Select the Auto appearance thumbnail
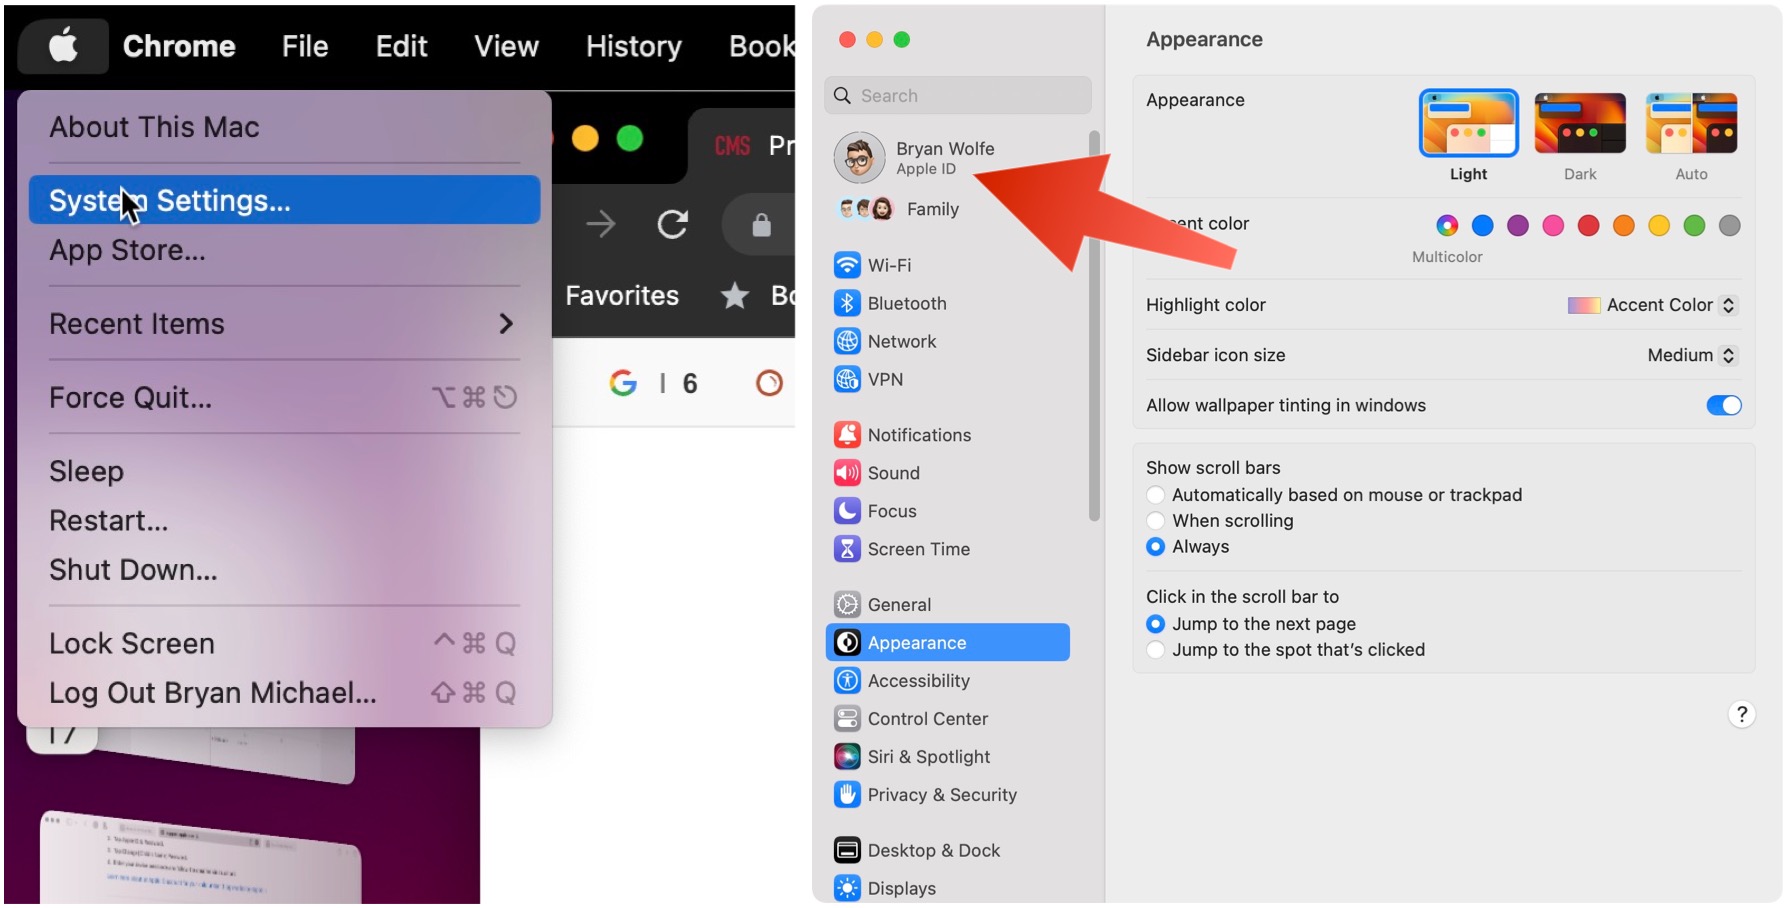1788x908 pixels. click(1691, 123)
